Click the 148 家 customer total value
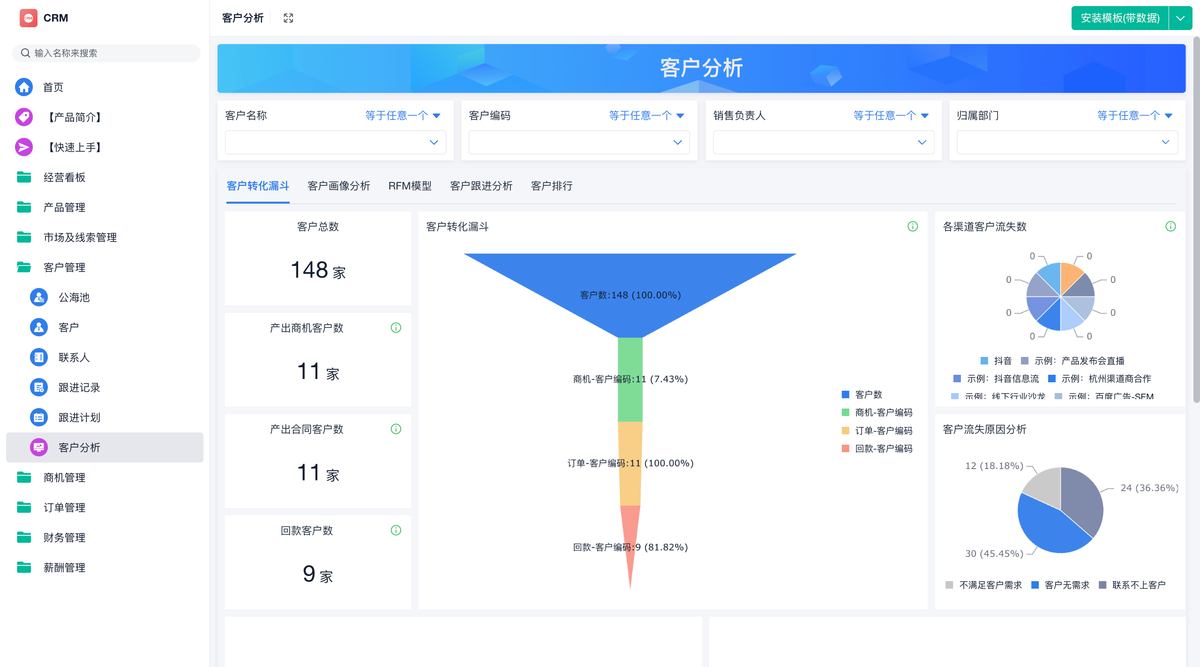The width and height of the screenshot is (1200, 667). point(317,270)
